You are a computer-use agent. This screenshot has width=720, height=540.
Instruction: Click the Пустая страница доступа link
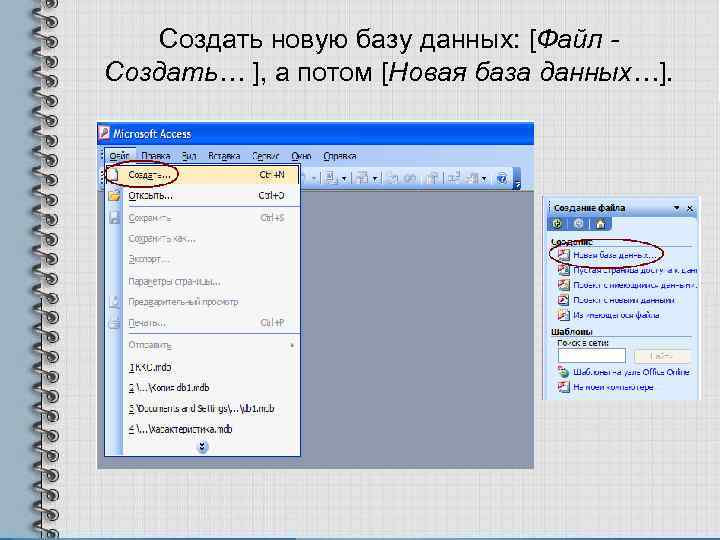coord(635,270)
